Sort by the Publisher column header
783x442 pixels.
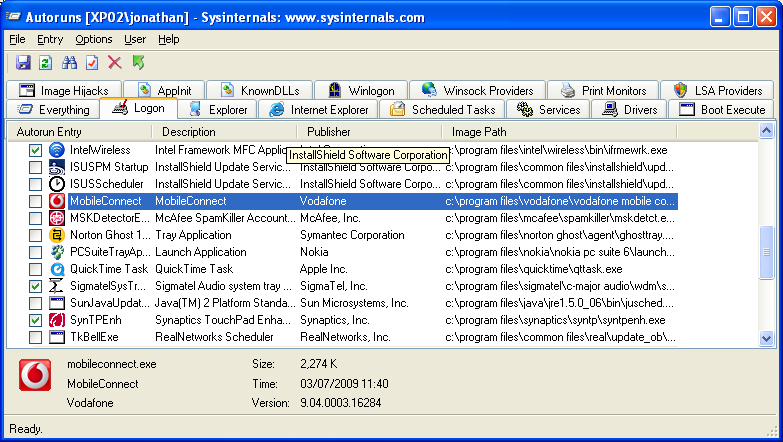(369, 131)
